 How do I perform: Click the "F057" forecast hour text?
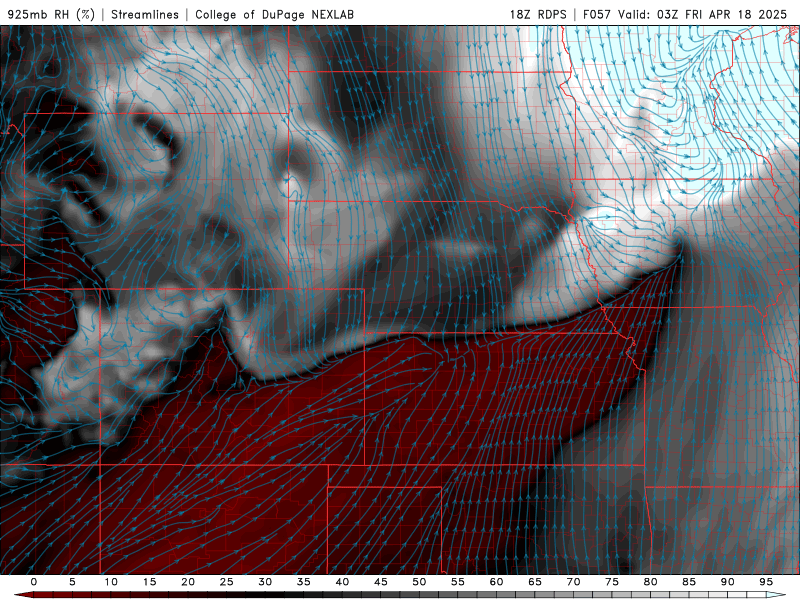pyautogui.click(x=597, y=14)
